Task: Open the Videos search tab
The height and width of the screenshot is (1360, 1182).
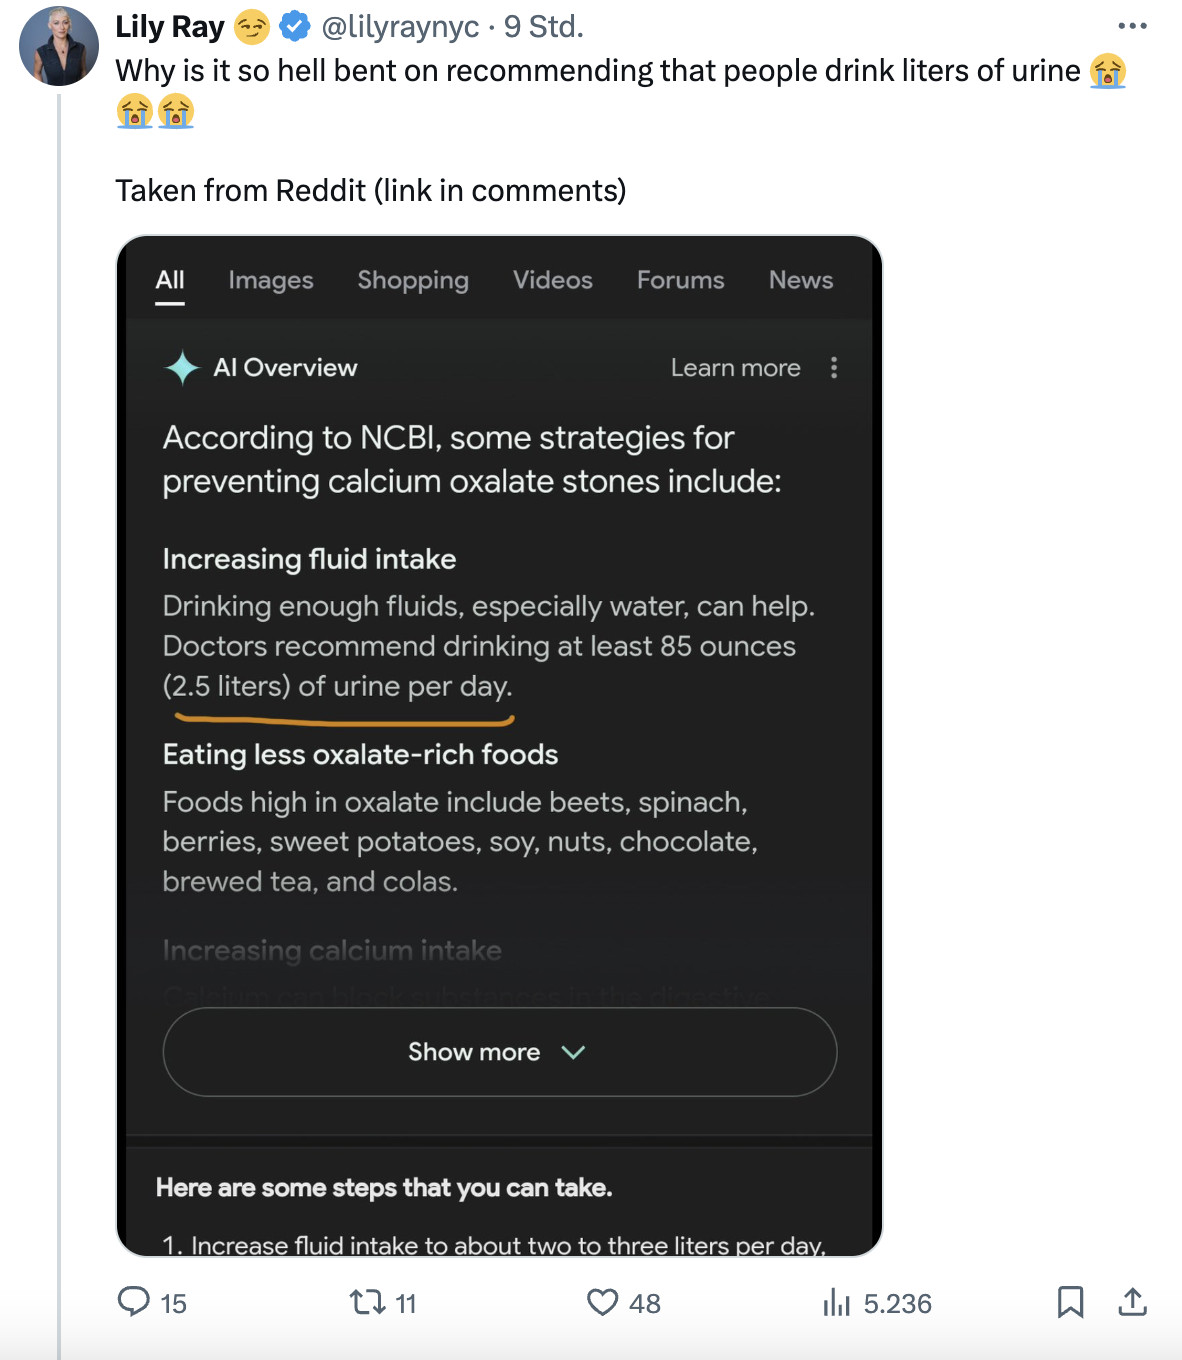Action: 553,281
